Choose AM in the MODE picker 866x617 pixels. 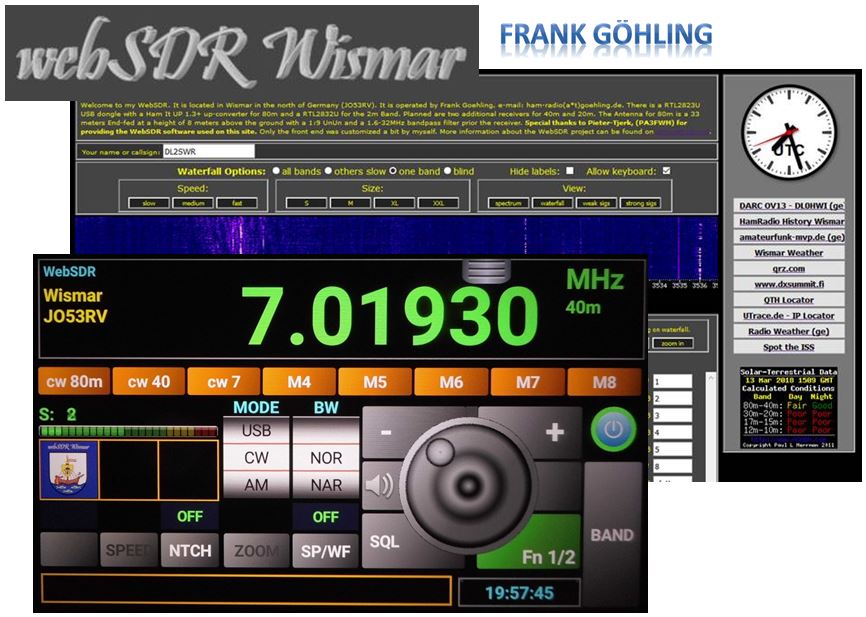(x=256, y=484)
